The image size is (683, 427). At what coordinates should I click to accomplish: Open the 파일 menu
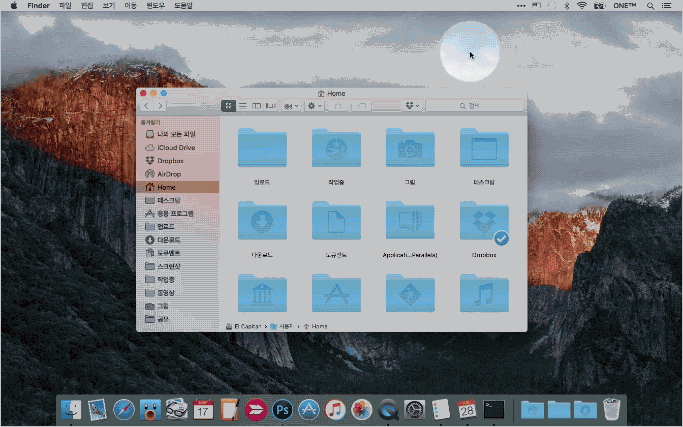pyautogui.click(x=65, y=6)
